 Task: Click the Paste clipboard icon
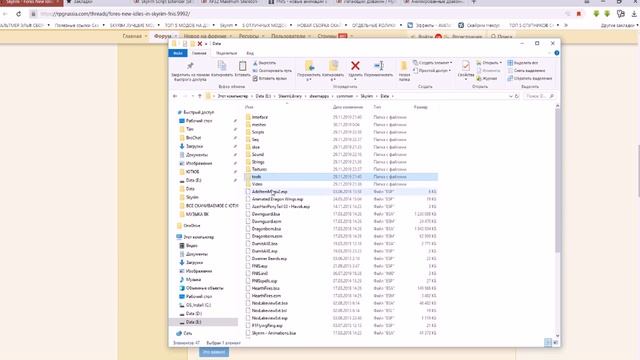point(242,66)
